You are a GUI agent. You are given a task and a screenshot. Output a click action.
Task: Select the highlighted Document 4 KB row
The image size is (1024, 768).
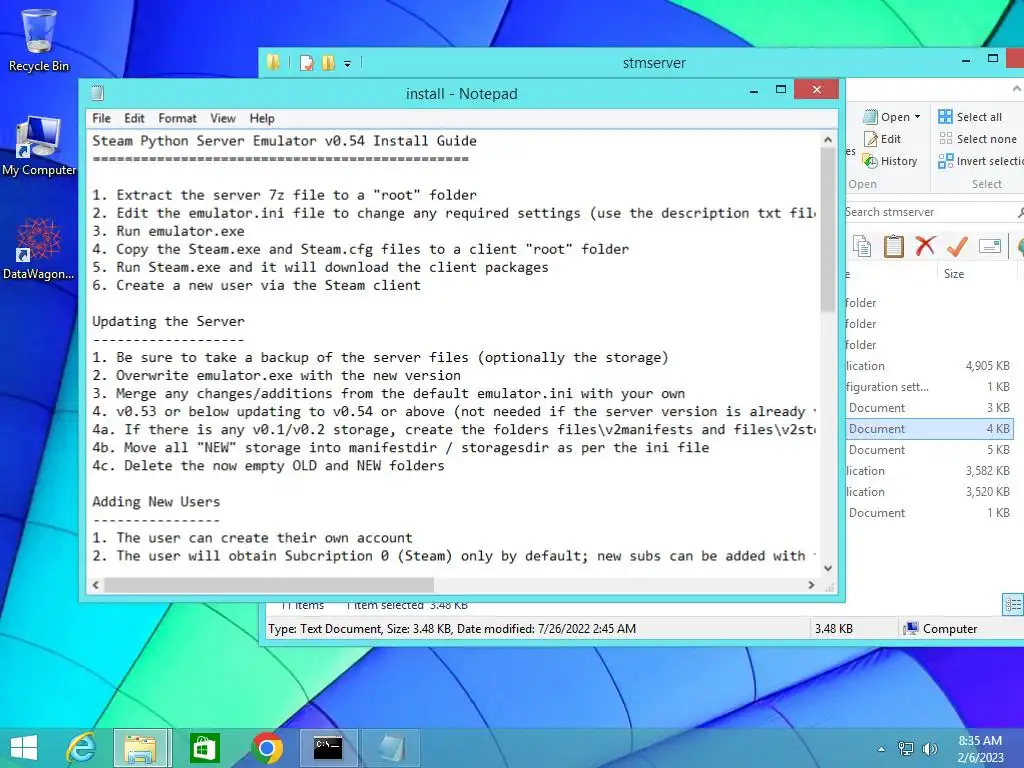pos(930,429)
